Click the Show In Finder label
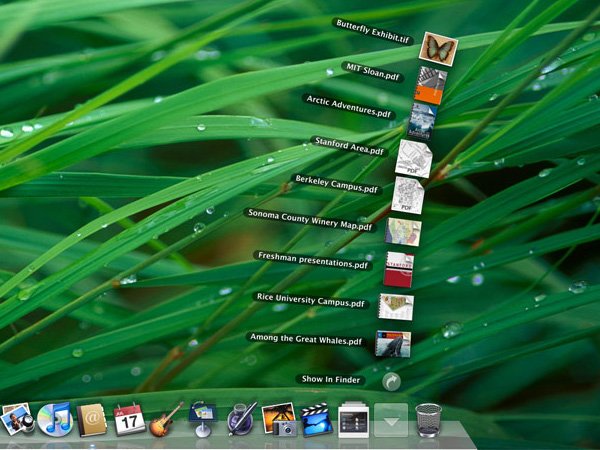This screenshot has height=450, width=600. click(331, 379)
